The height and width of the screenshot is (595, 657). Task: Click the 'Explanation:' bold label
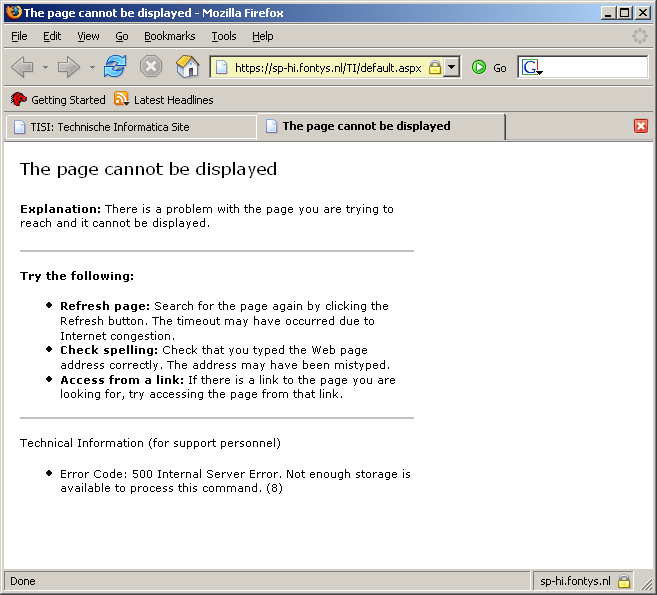(60, 209)
